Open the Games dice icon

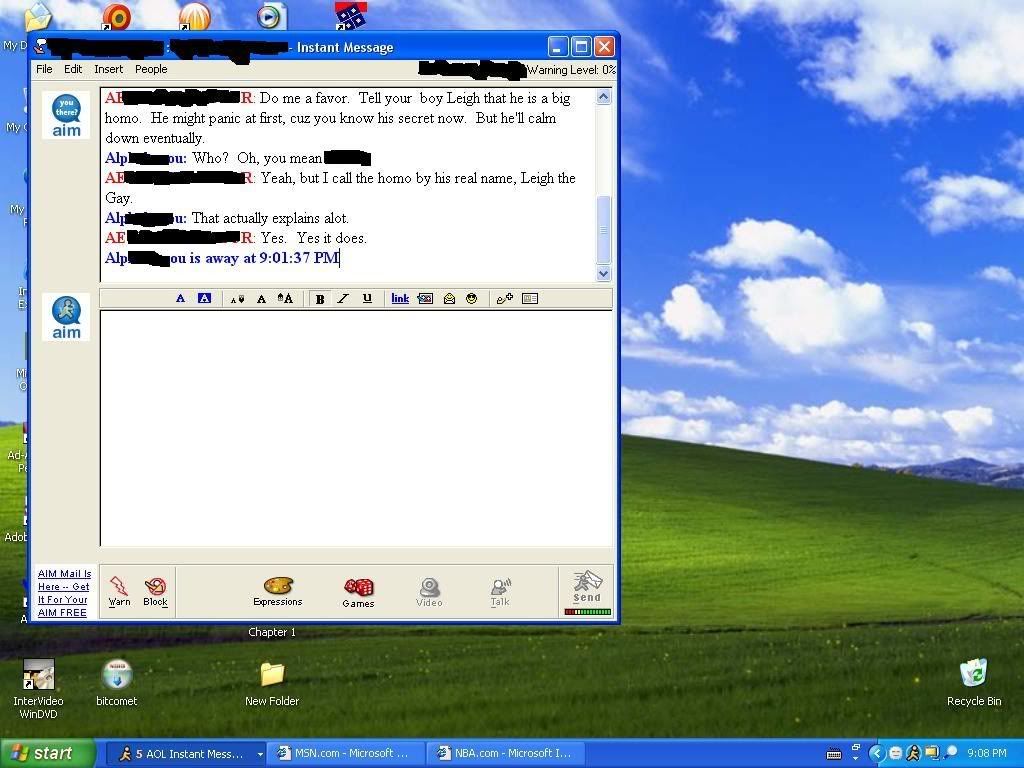coord(359,592)
